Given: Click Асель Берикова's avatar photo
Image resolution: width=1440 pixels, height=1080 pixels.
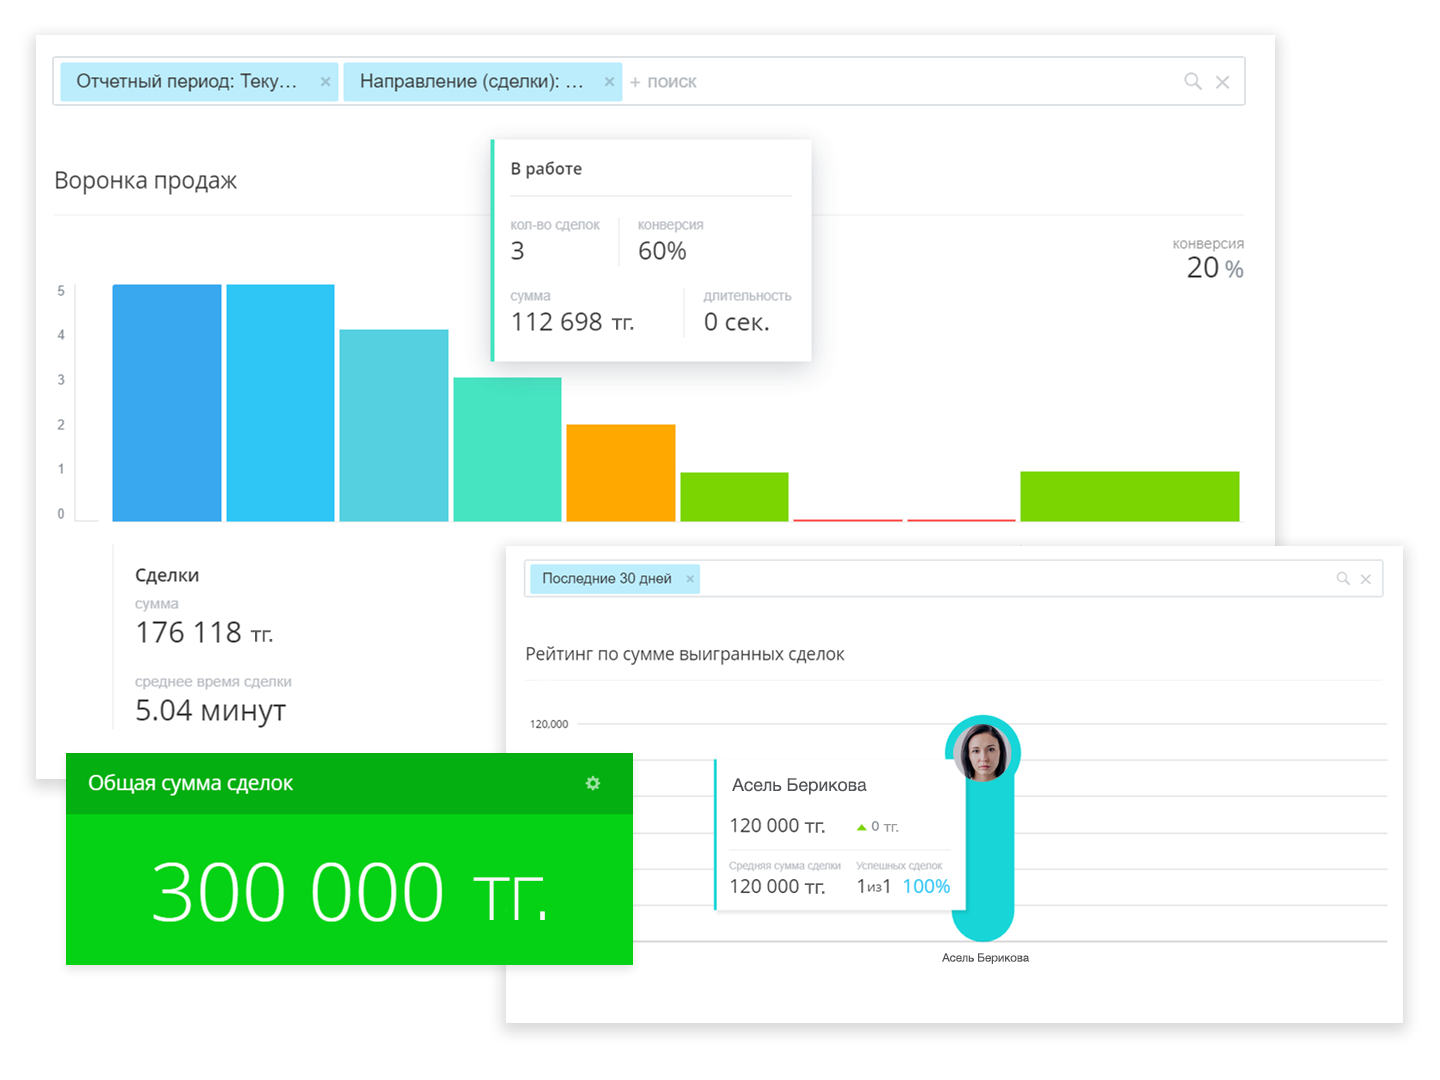Looking at the screenshot, I should 982,753.
